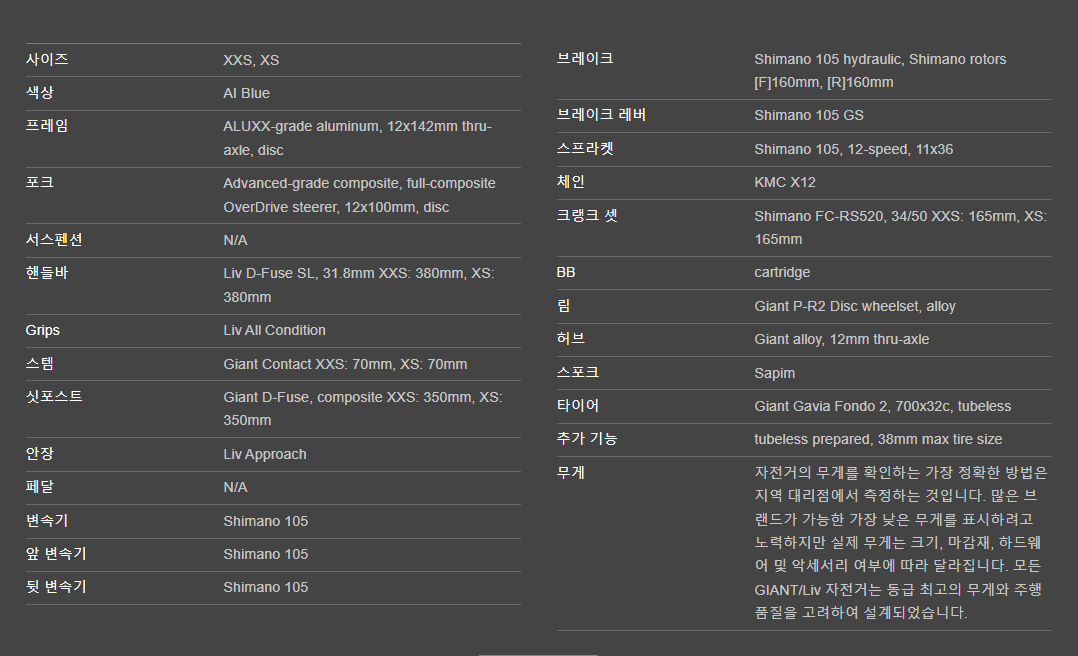Select 'Shimano 105, 12-speed, 11x36' sprocket value
The image size is (1078, 656).
[x=853, y=149]
